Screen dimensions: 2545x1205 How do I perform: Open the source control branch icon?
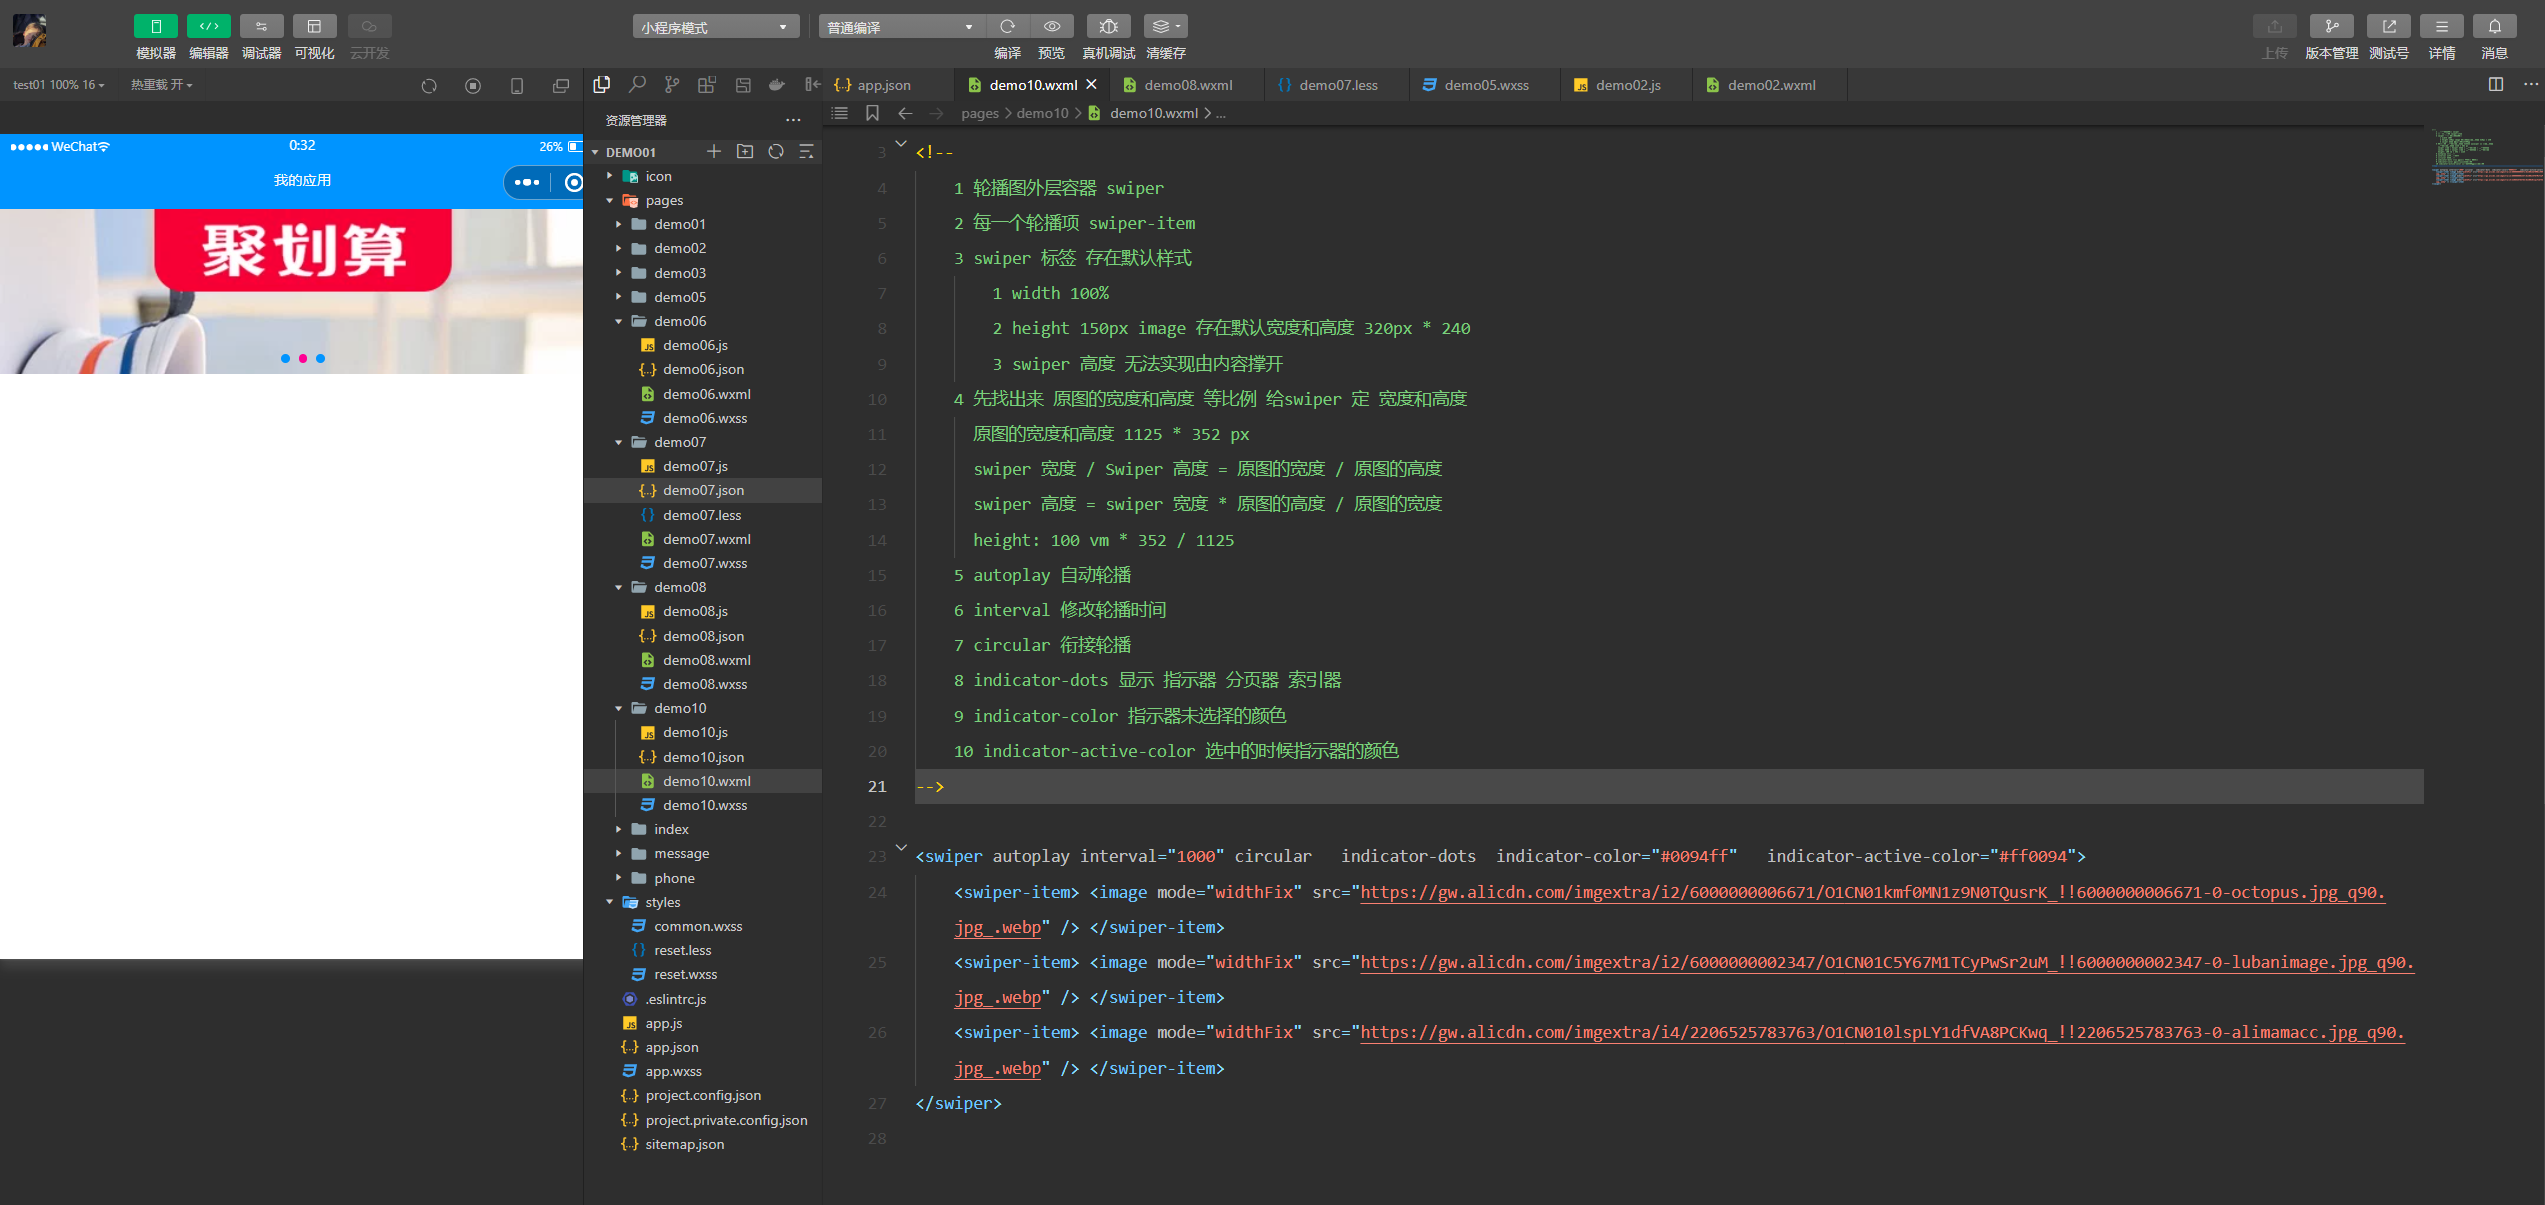[672, 85]
